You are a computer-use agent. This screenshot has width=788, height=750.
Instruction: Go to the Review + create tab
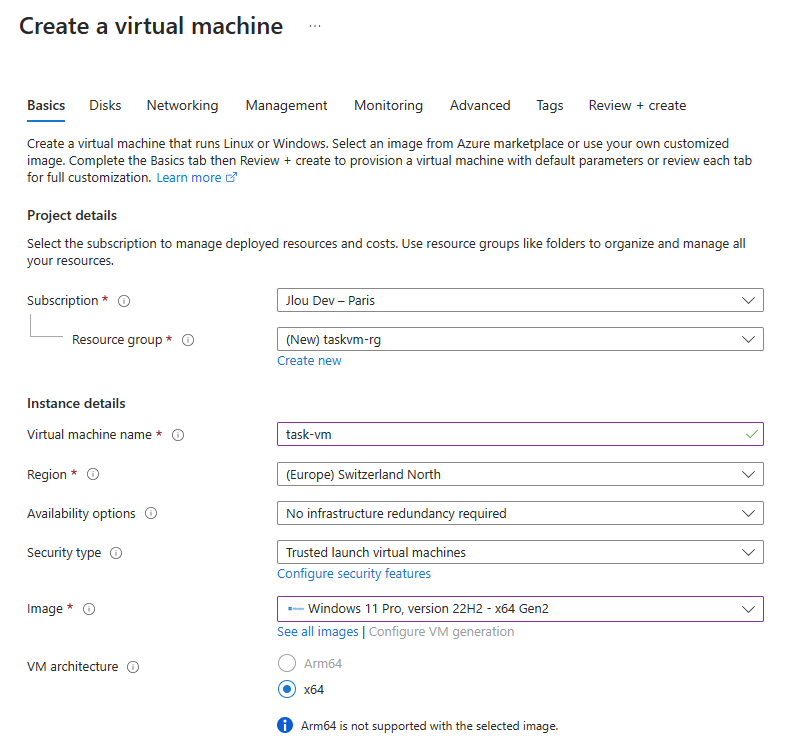pos(637,106)
